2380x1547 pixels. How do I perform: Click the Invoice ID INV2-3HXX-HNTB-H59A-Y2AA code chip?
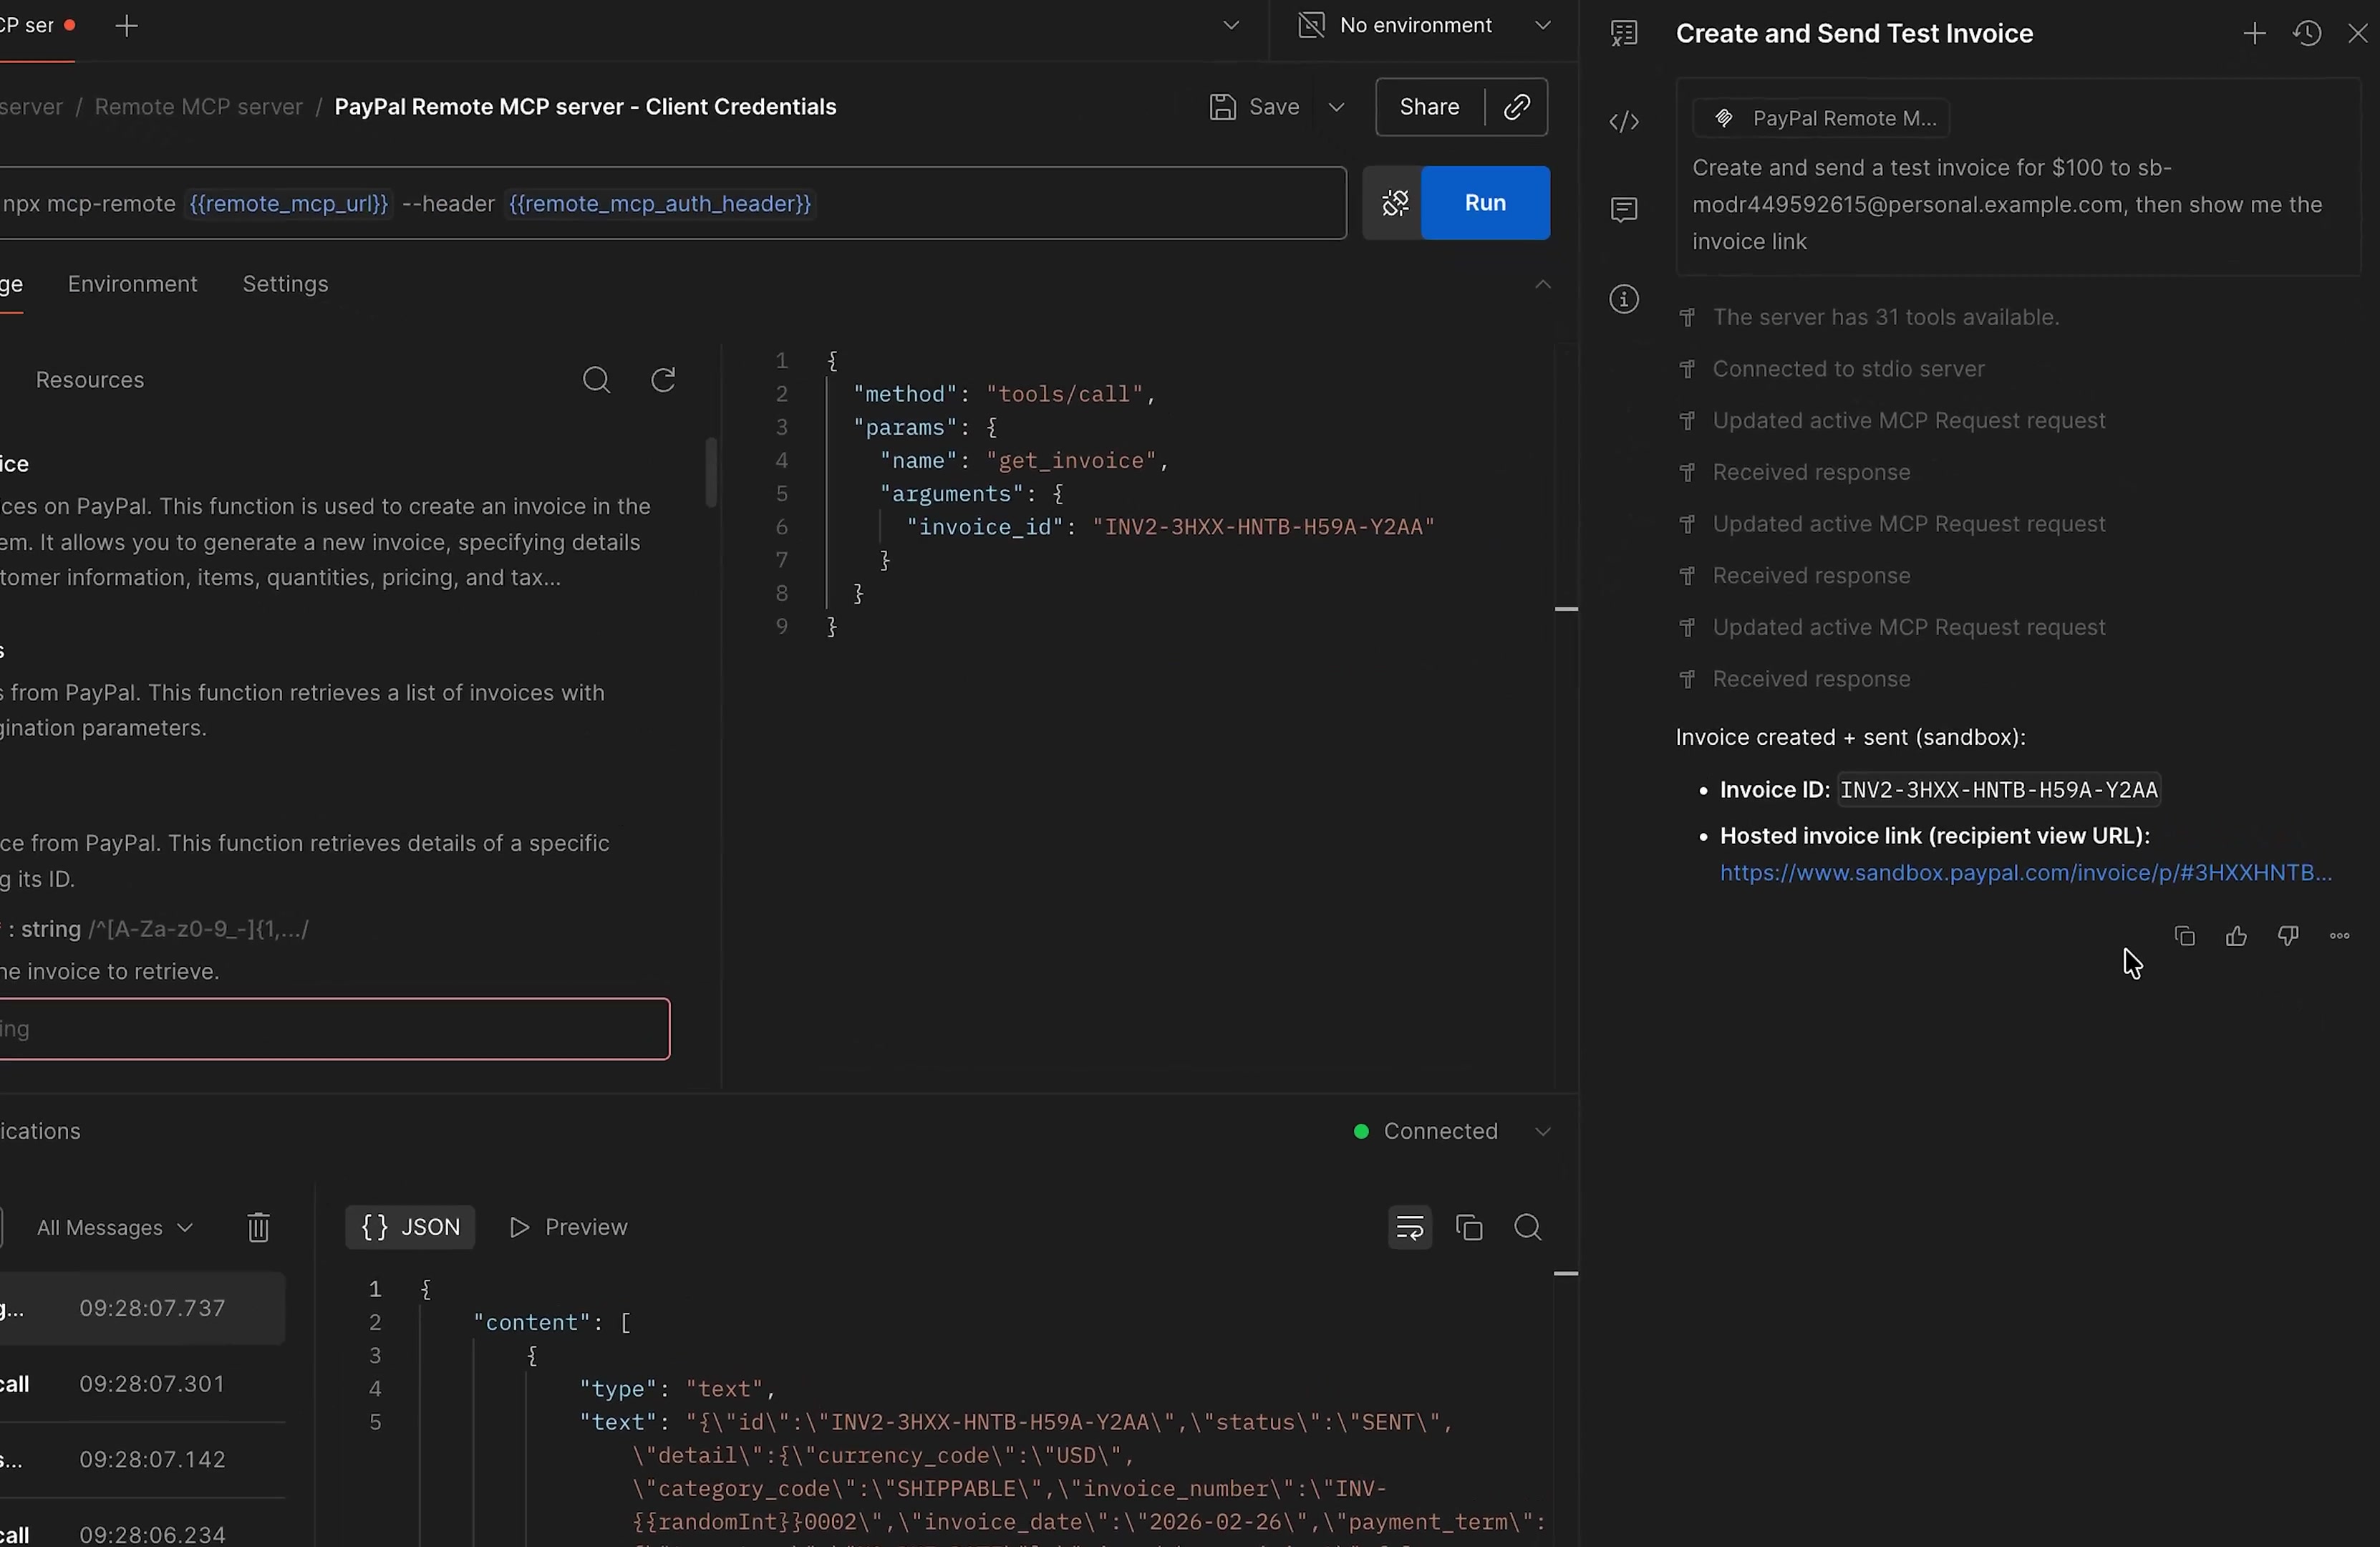point(1999,790)
